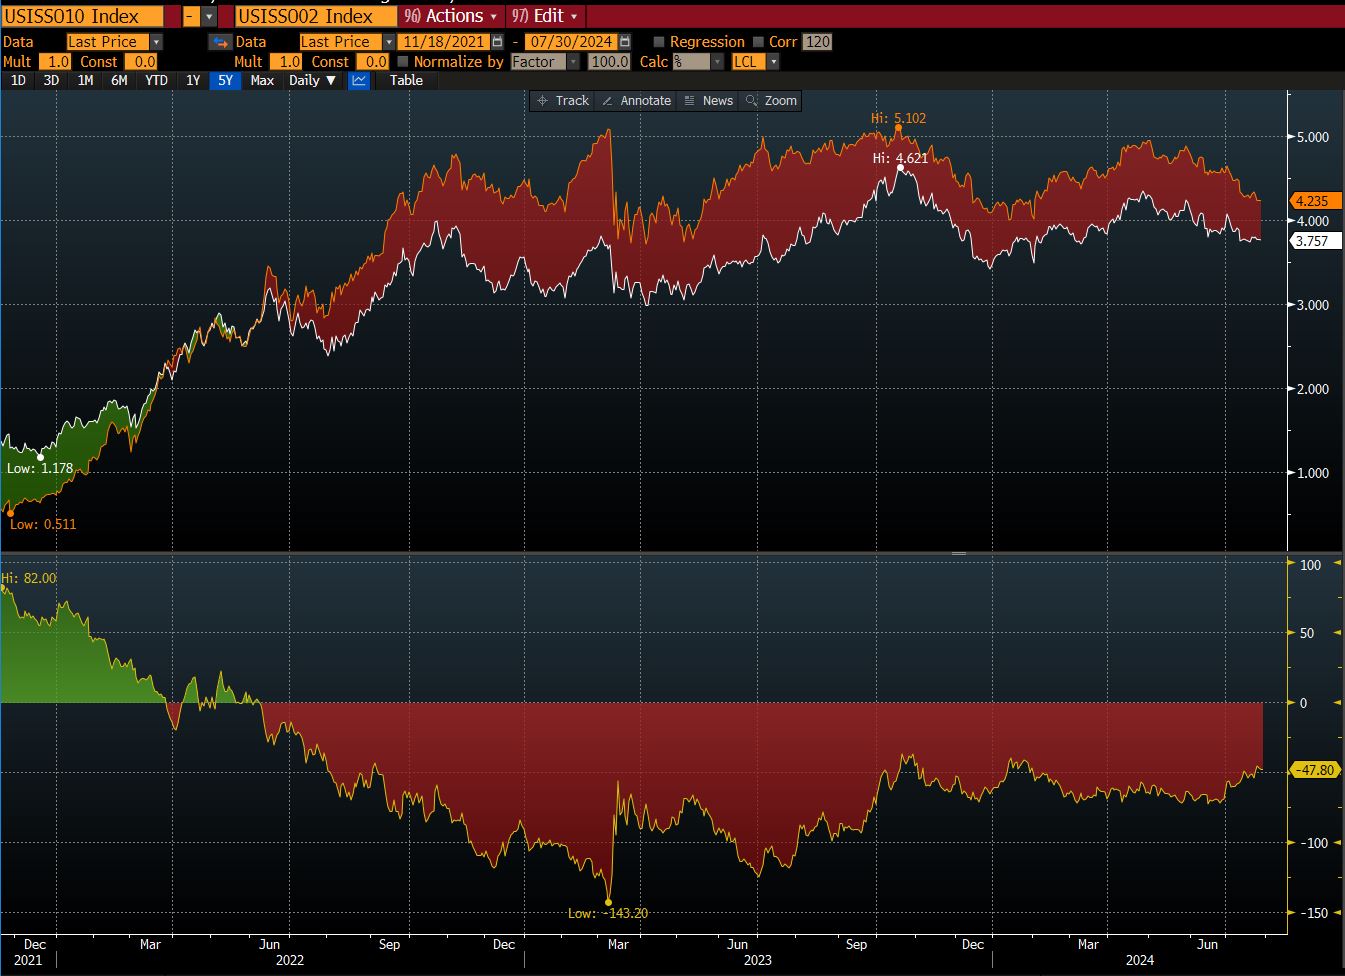Click the line chart type icon
This screenshot has height=976, width=1345.
point(358,80)
